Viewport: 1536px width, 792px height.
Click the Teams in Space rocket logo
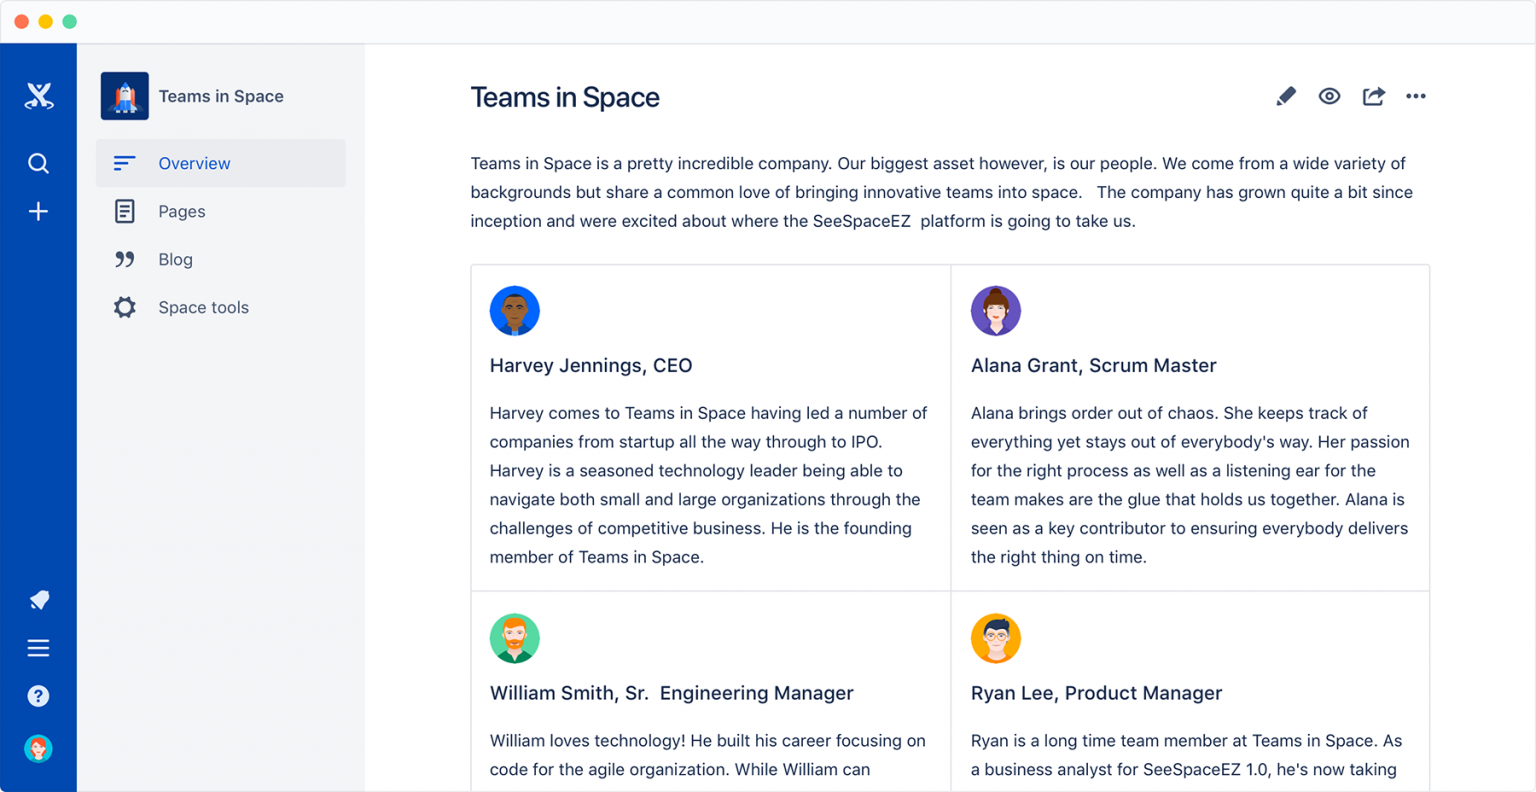click(x=124, y=95)
